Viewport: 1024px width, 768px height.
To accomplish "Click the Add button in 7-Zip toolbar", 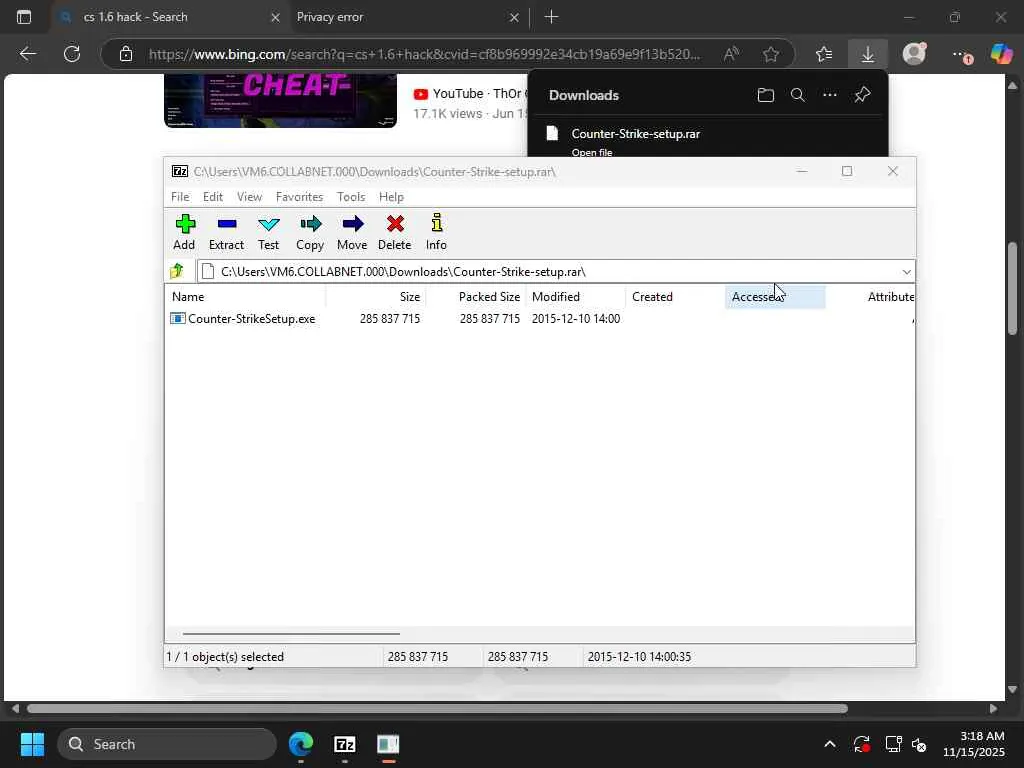I will (x=184, y=232).
